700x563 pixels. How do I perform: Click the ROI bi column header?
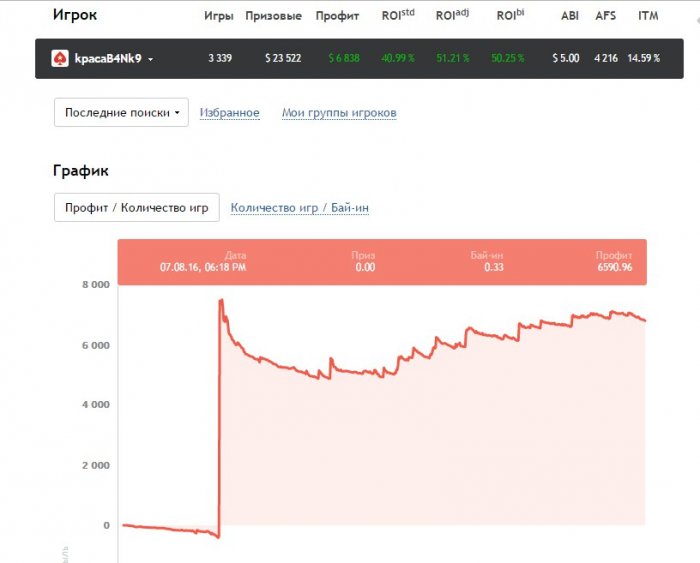(510, 15)
